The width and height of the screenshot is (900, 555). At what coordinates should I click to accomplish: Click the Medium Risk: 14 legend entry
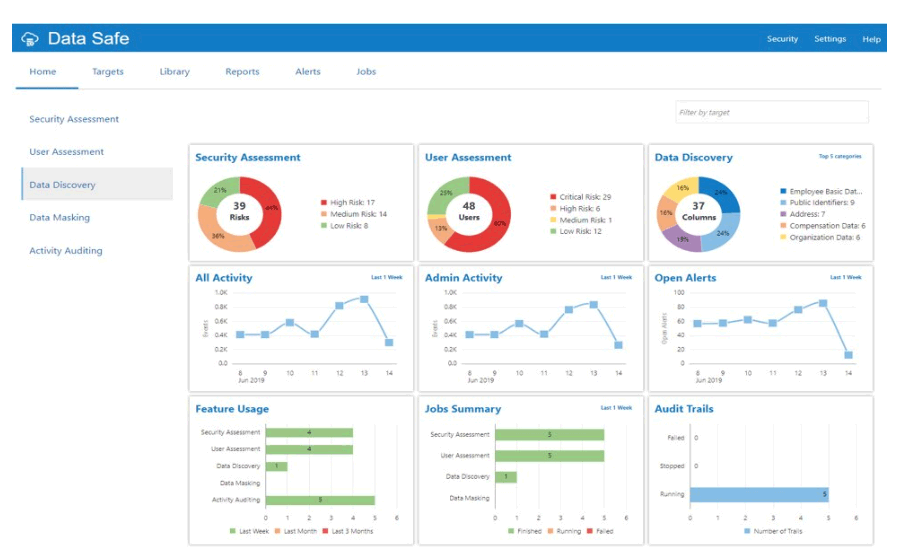(354, 214)
